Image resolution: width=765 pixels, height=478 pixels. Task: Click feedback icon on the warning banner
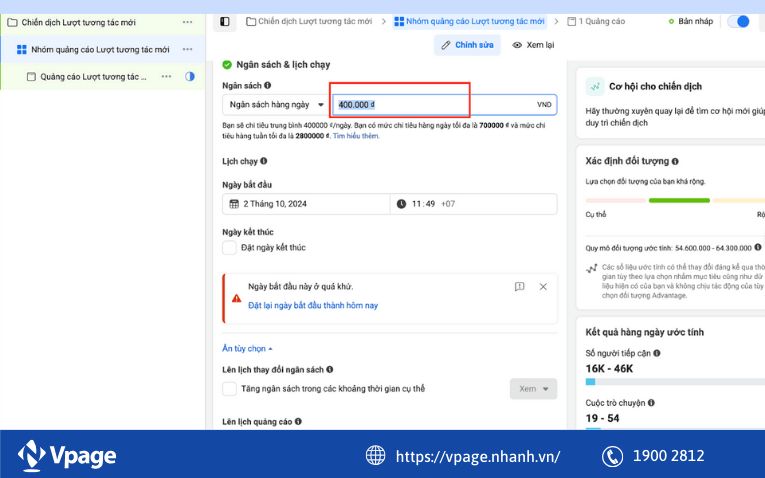[x=520, y=287]
